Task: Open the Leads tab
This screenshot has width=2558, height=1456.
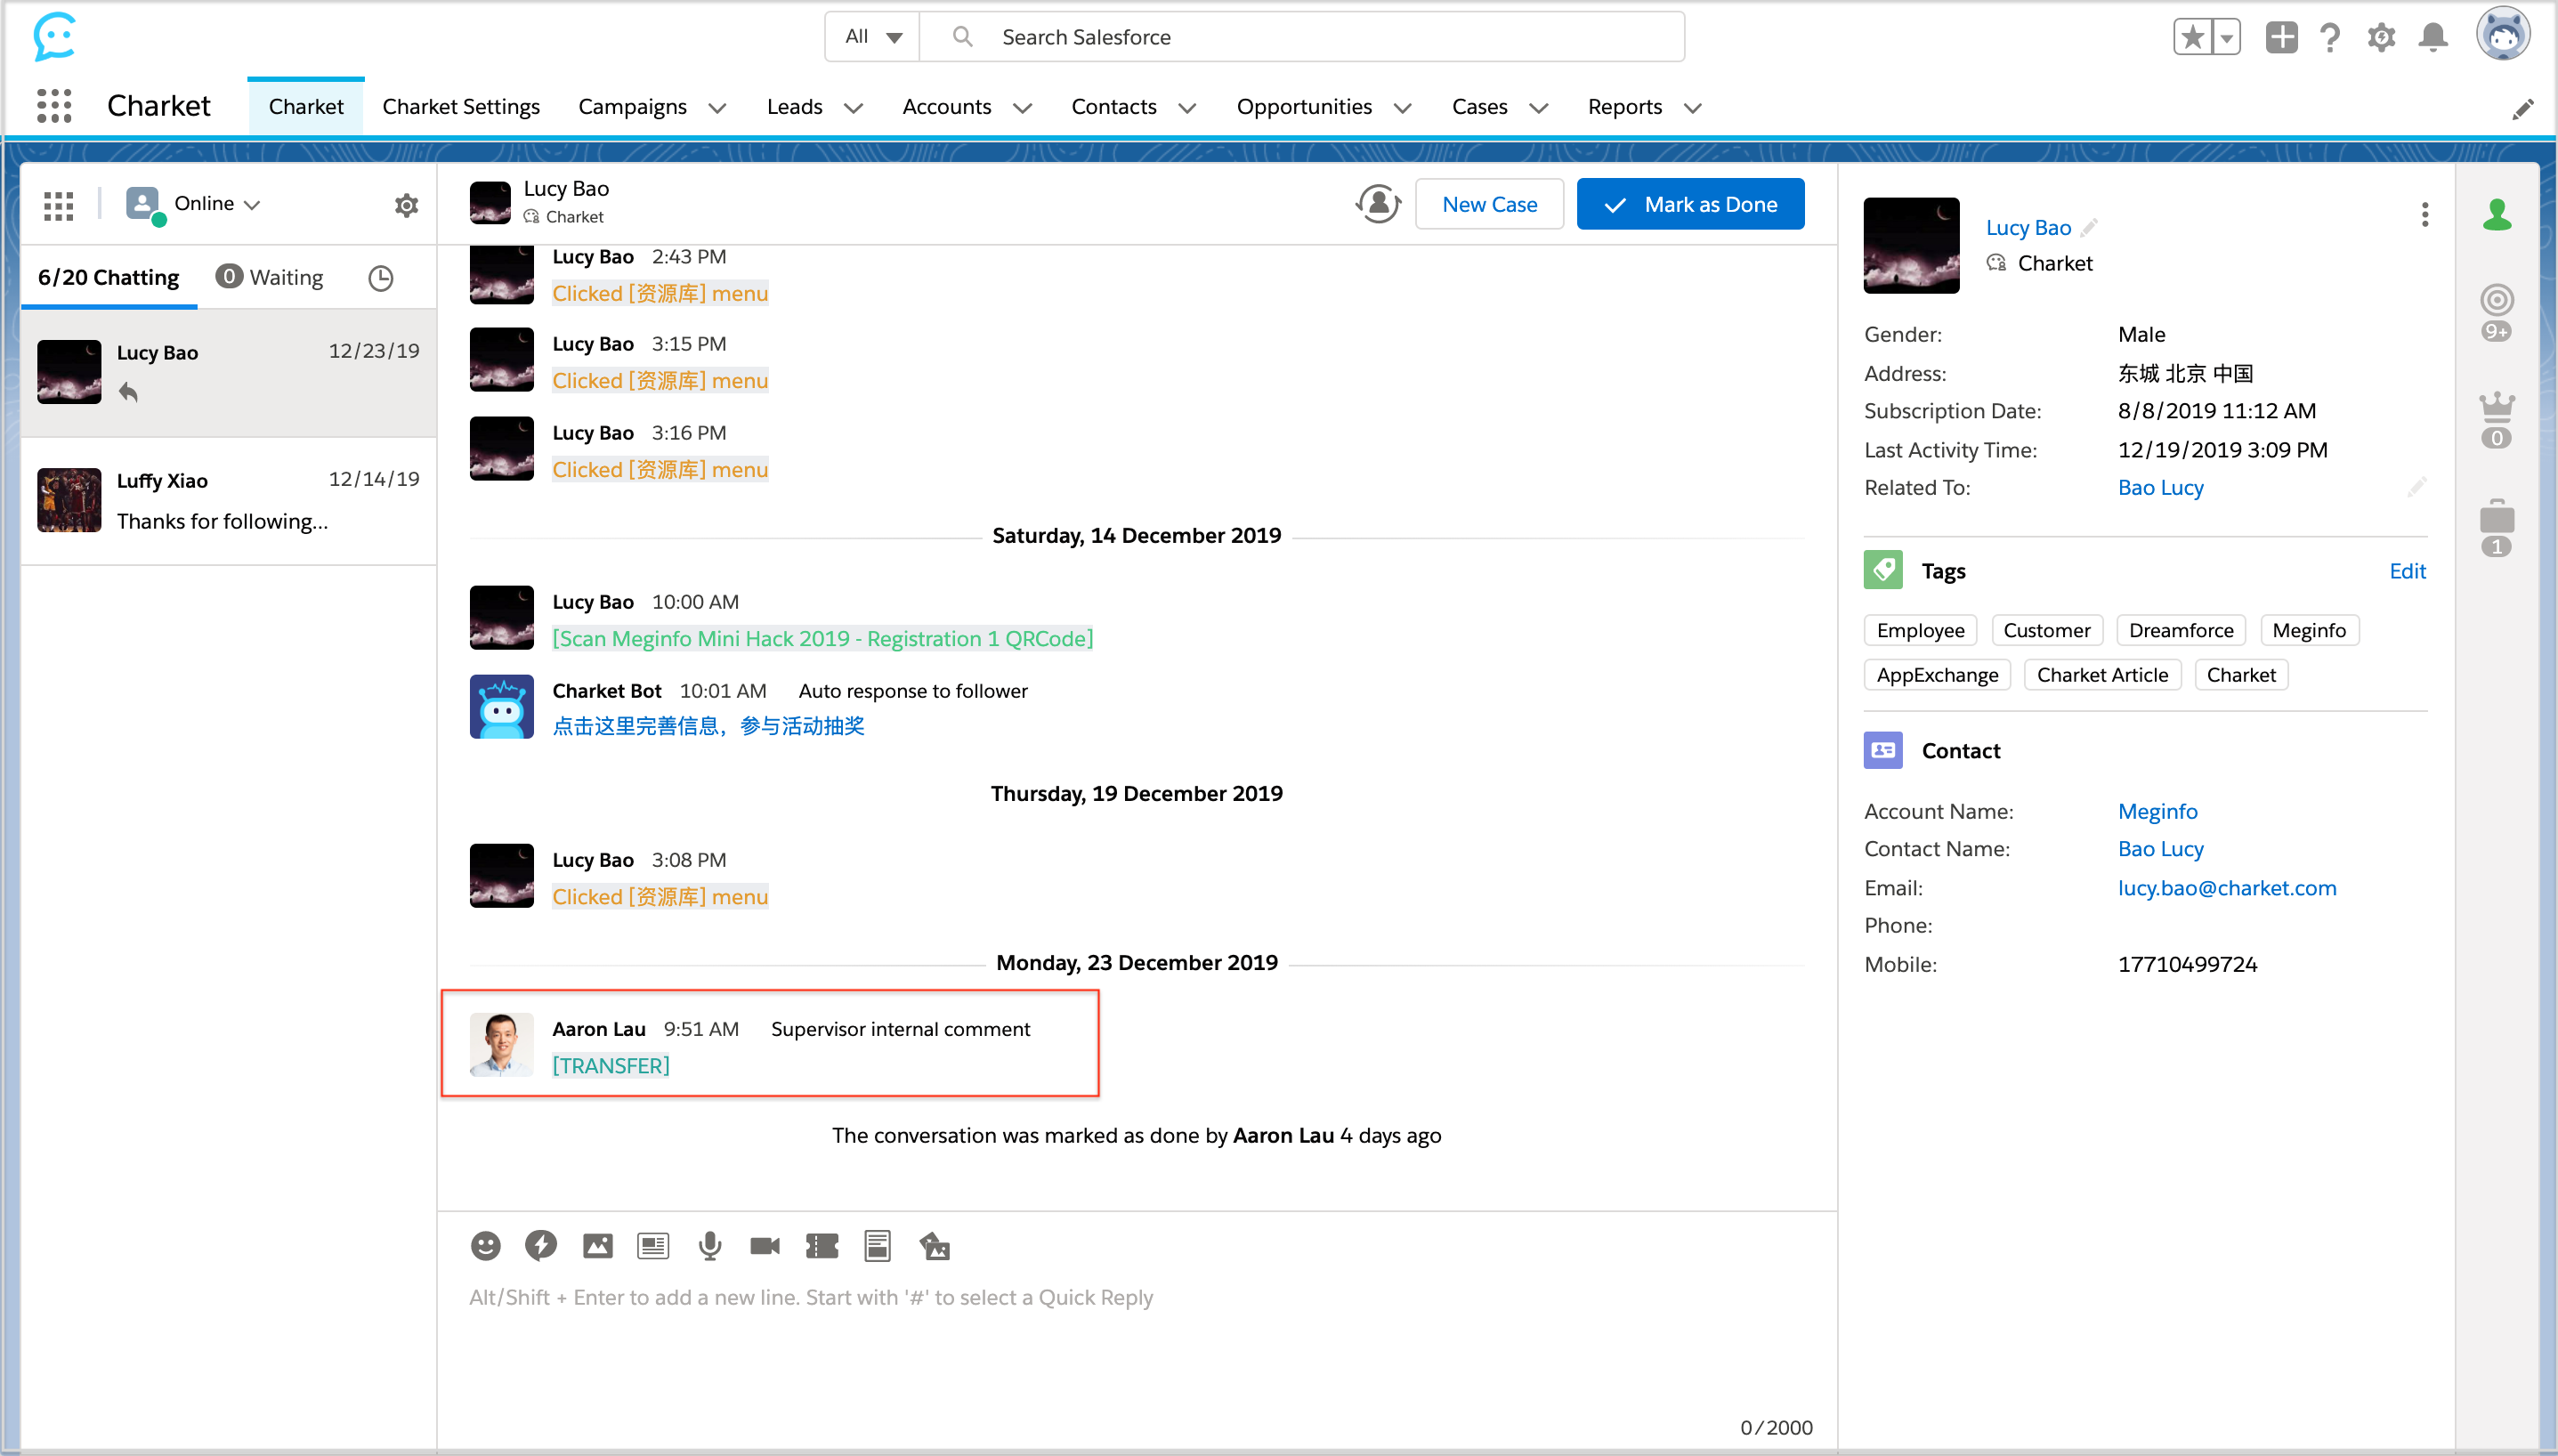Action: click(794, 107)
